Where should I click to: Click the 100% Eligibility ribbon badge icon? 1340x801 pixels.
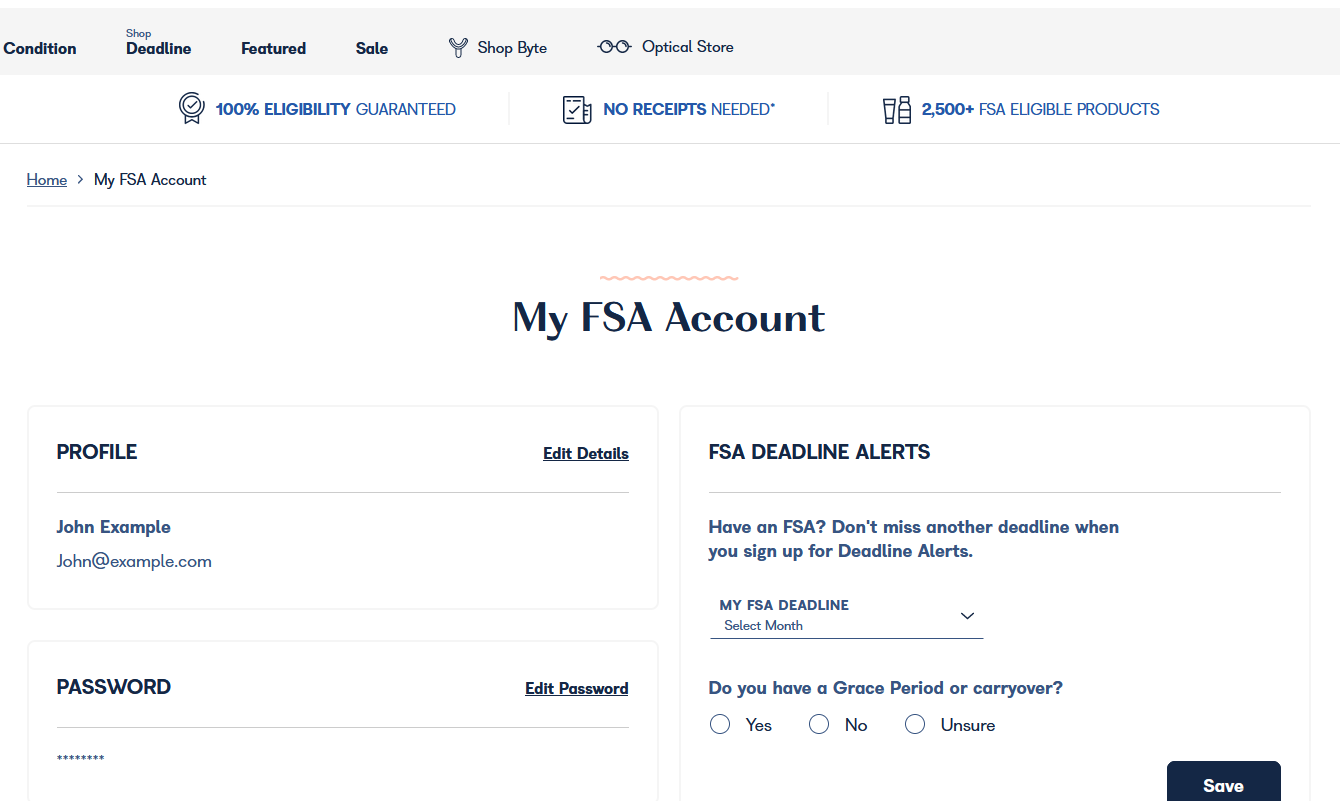(x=192, y=108)
